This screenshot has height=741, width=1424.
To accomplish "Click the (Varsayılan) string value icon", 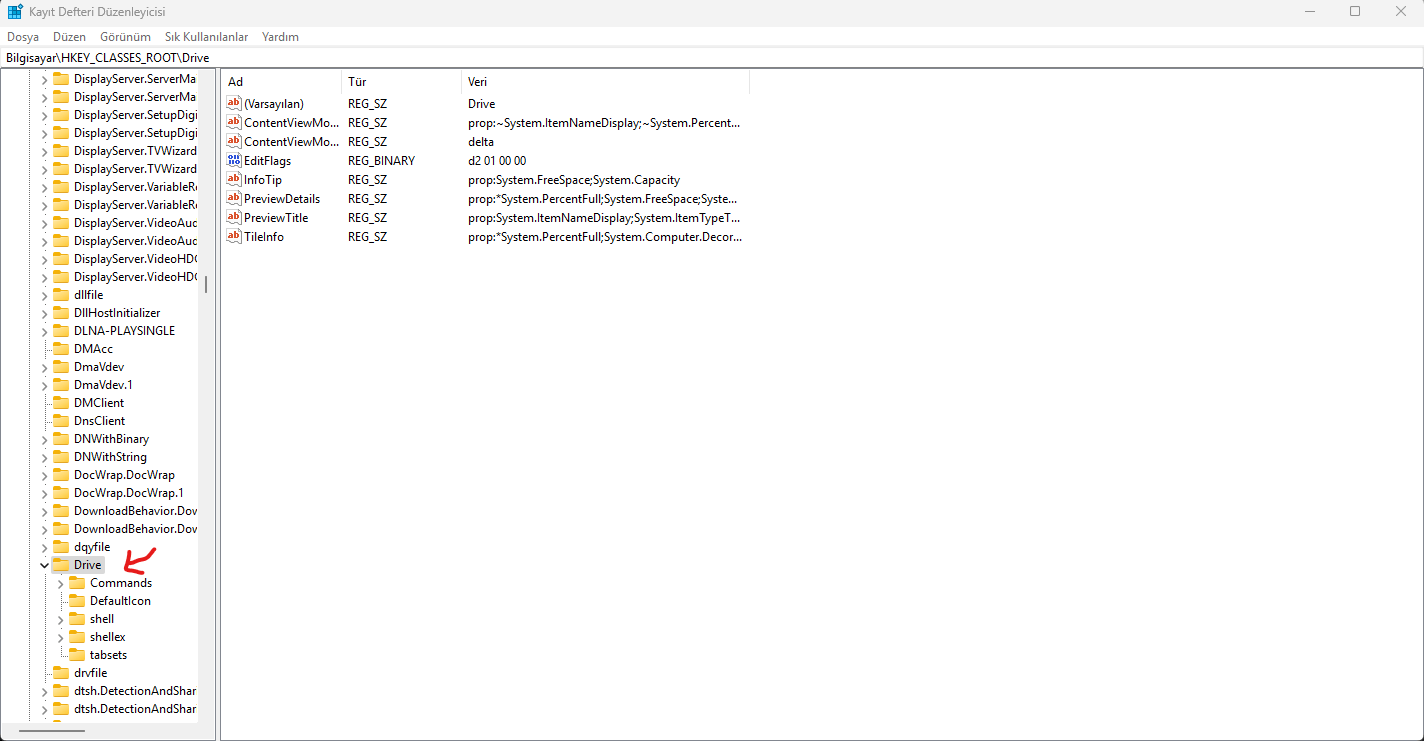I will [x=235, y=103].
